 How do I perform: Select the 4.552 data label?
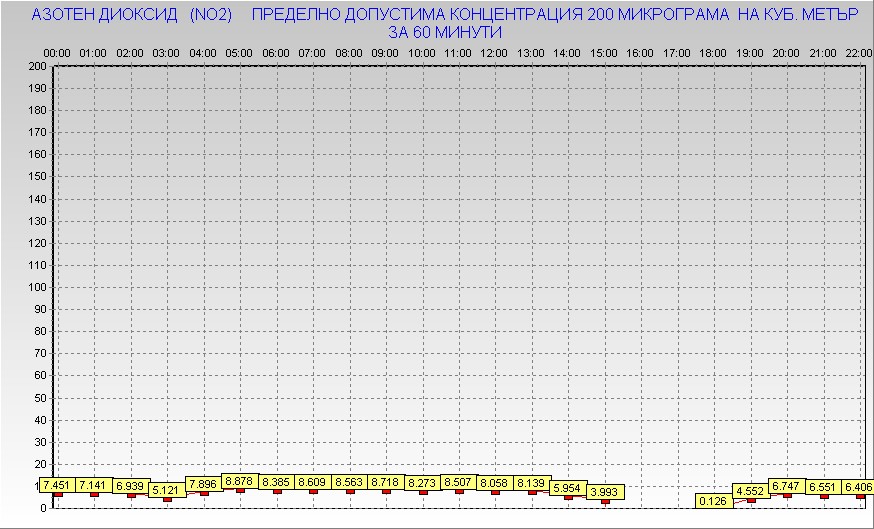(750, 491)
